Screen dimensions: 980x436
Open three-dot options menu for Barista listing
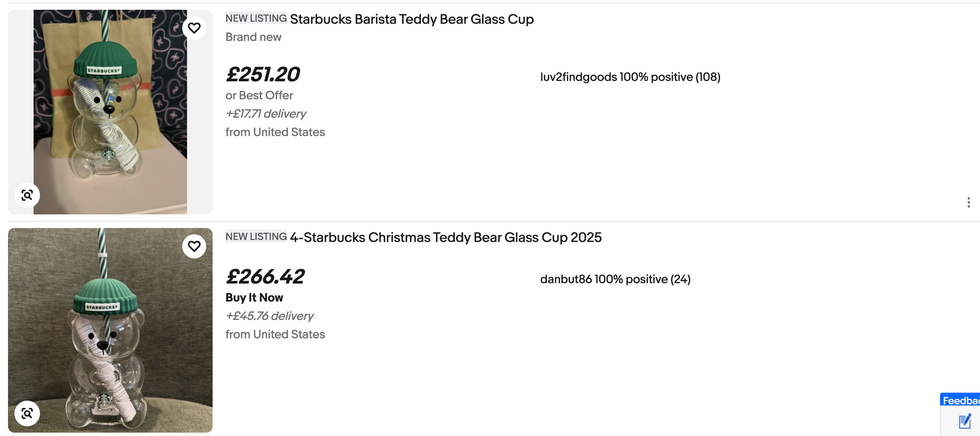pyautogui.click(x=968, y=203)
